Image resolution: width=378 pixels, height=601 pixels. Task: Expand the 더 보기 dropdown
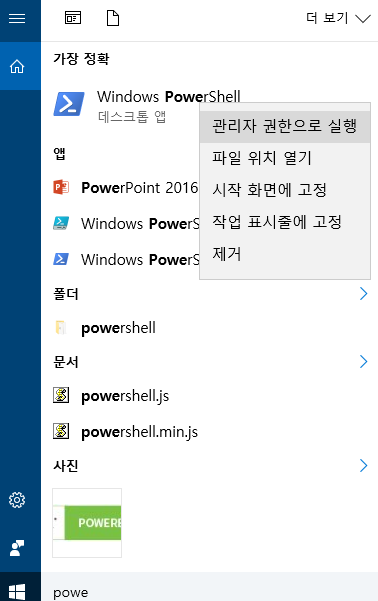click(x=338, y=18)
